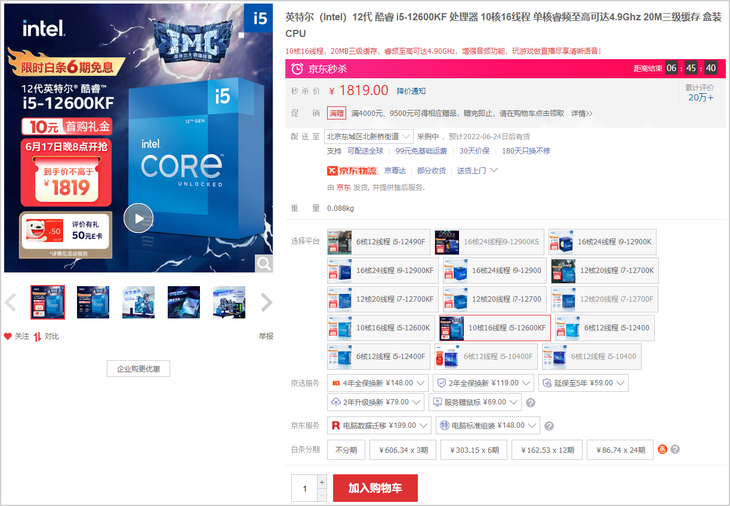Click the help icon in 白条分期 row
Image resolution: width=730 pixels, height=506 pixels.
click(675, 449)
